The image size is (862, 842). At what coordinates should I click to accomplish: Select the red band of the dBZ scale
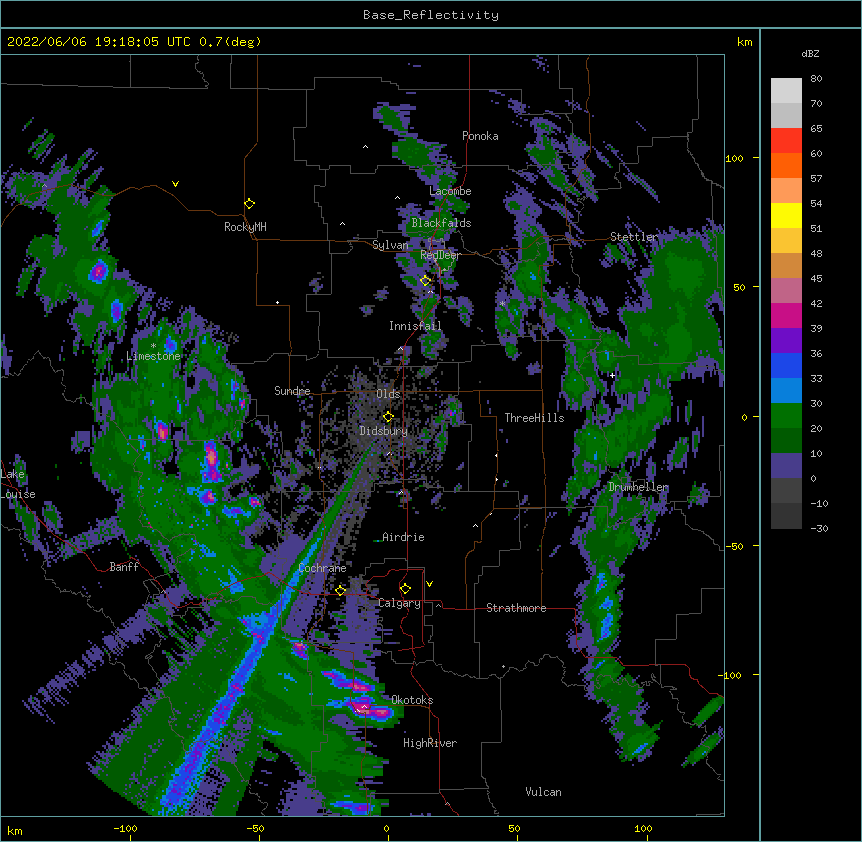[x=786, y=141]
